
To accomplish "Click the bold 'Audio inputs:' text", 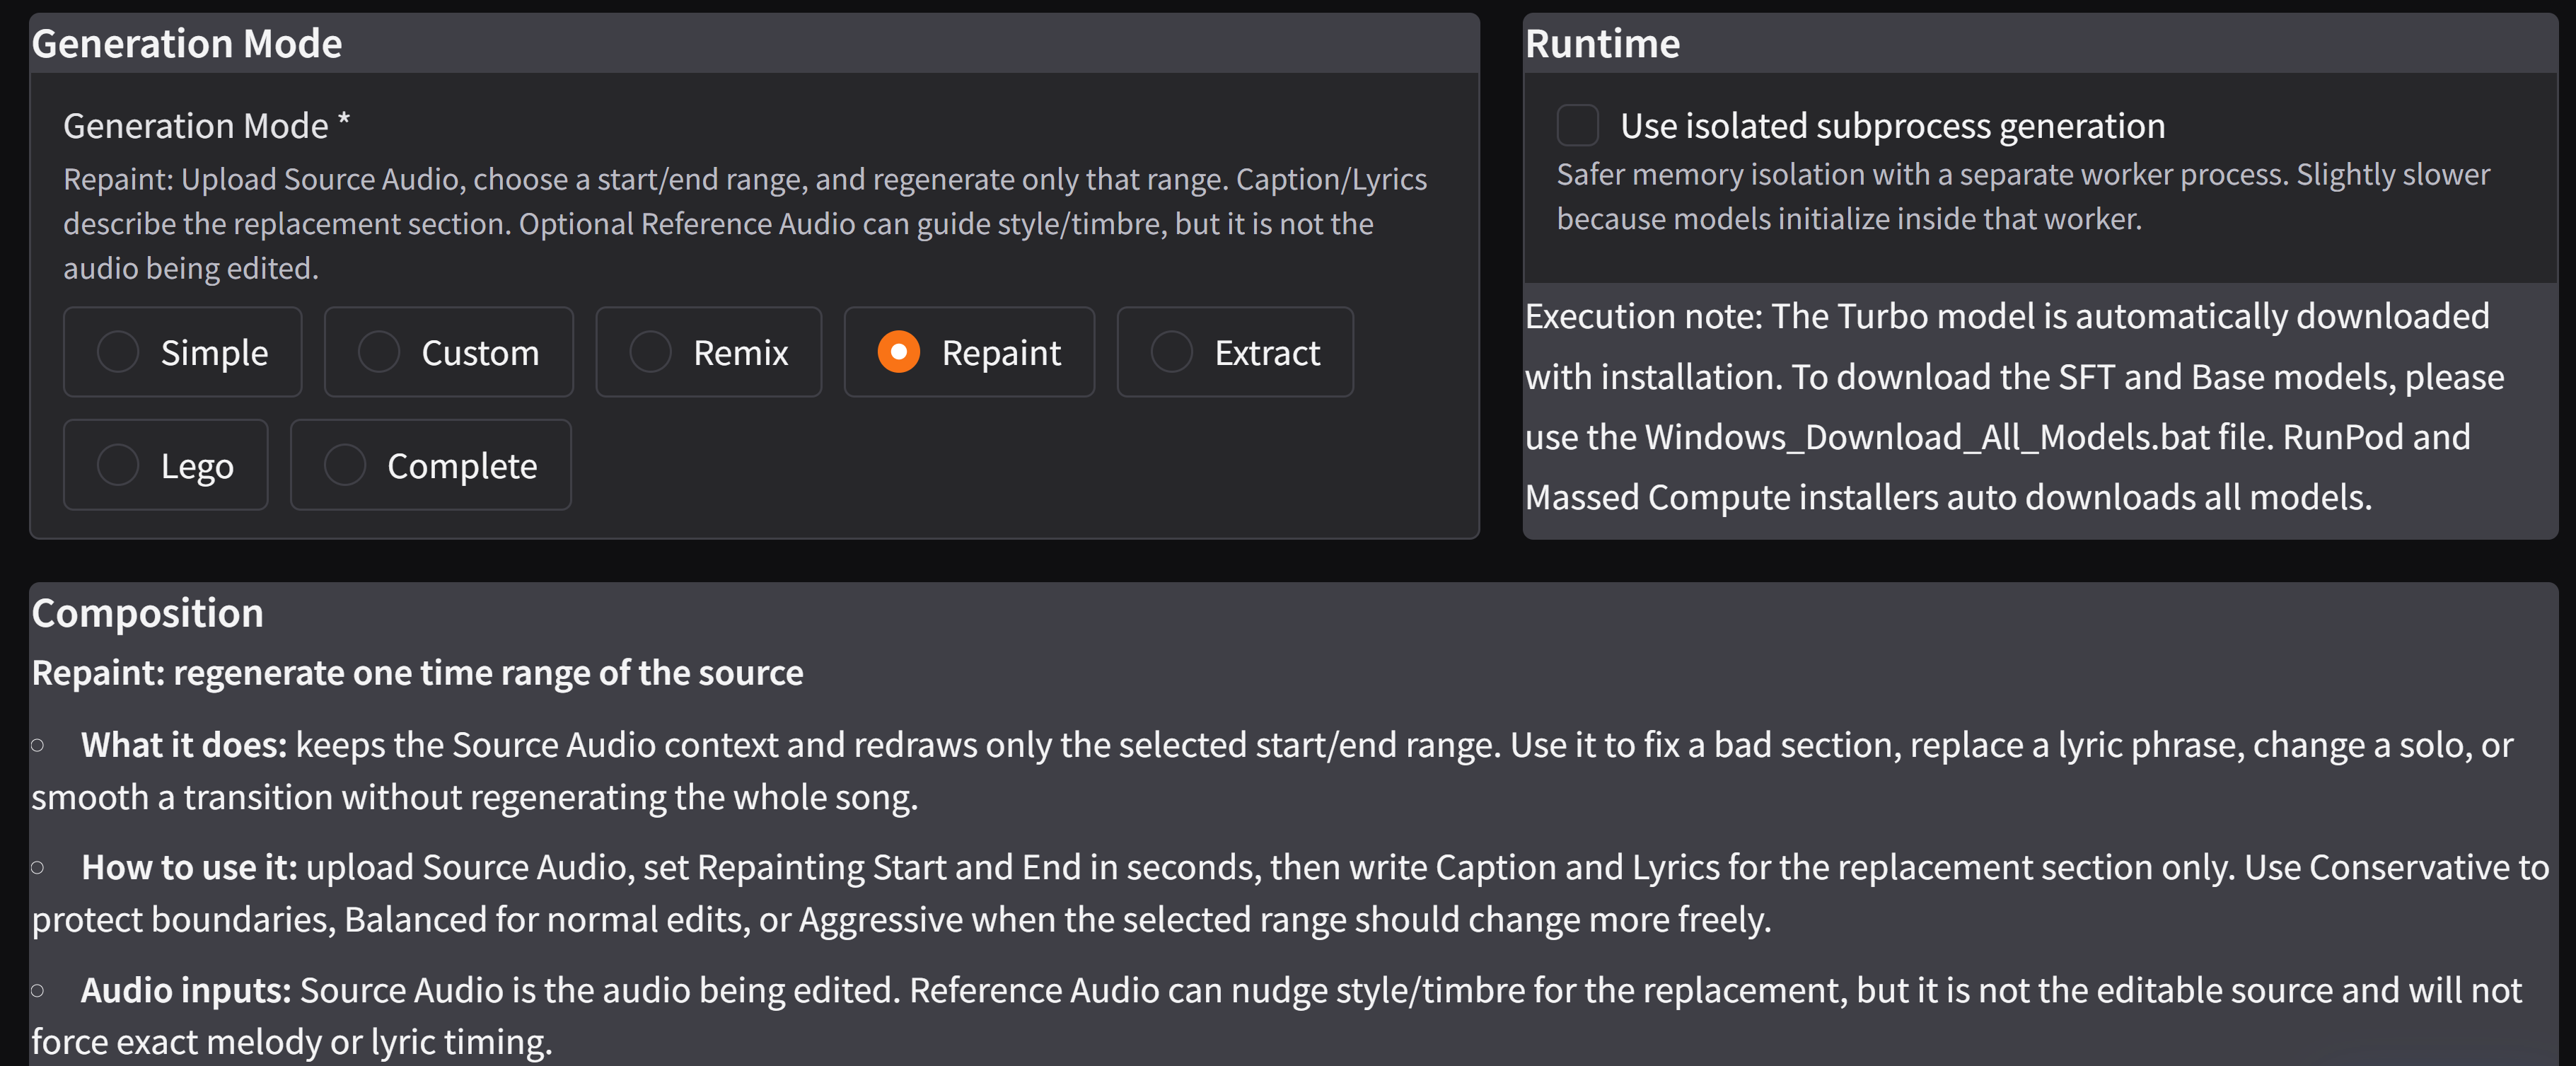I will 186,990.
